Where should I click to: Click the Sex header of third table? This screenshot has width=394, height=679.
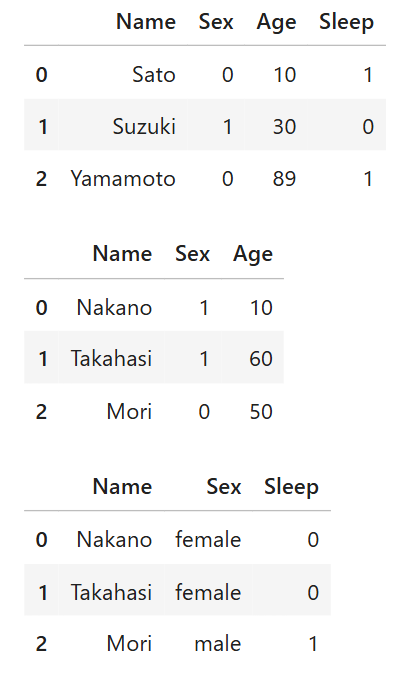[x=224, y=487]
